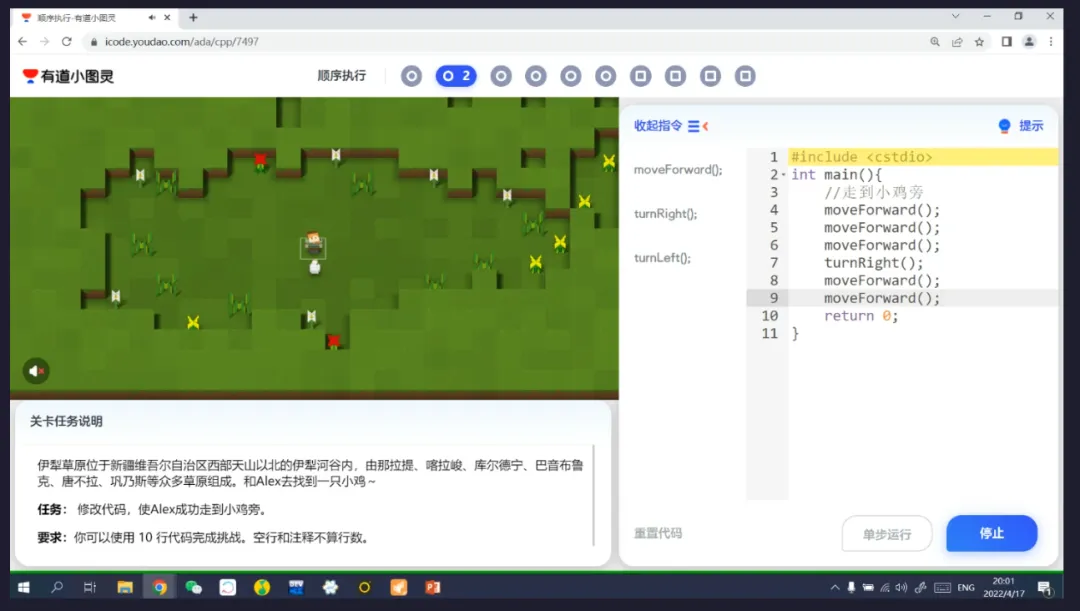Screen dimensions: 1080x611
Task: Open a new browser tab
Action: (x=193, y=18)
